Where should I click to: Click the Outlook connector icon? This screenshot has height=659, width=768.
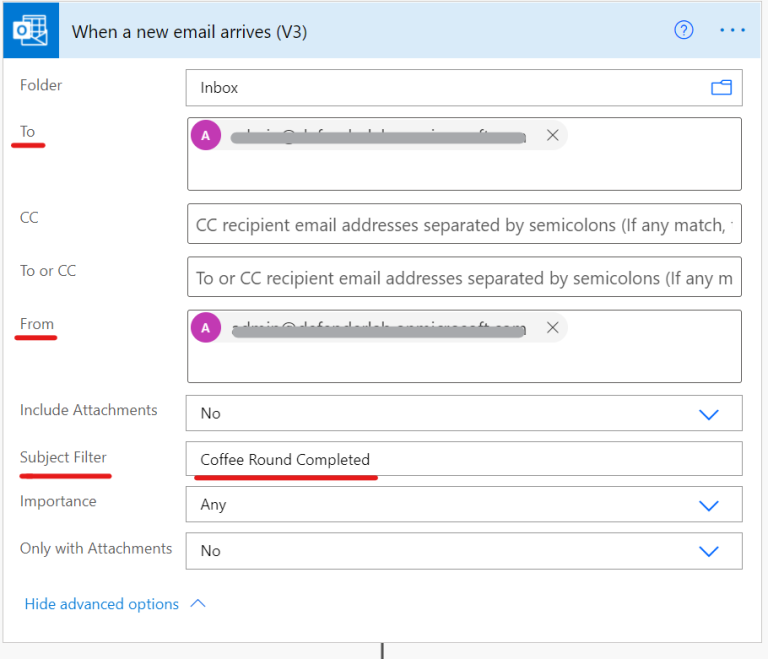pyautogui.click(x=29, y=31)
